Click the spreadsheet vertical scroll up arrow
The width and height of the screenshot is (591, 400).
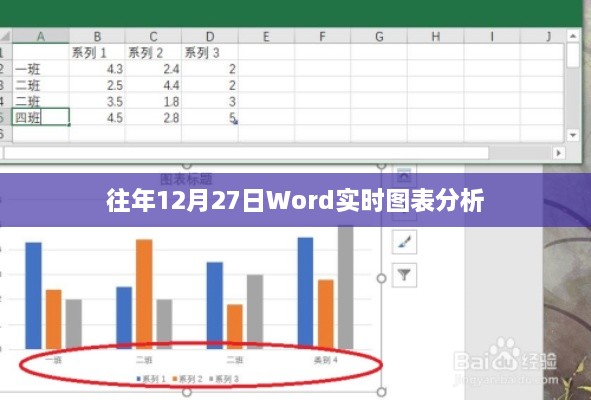[x=573, y=36]
